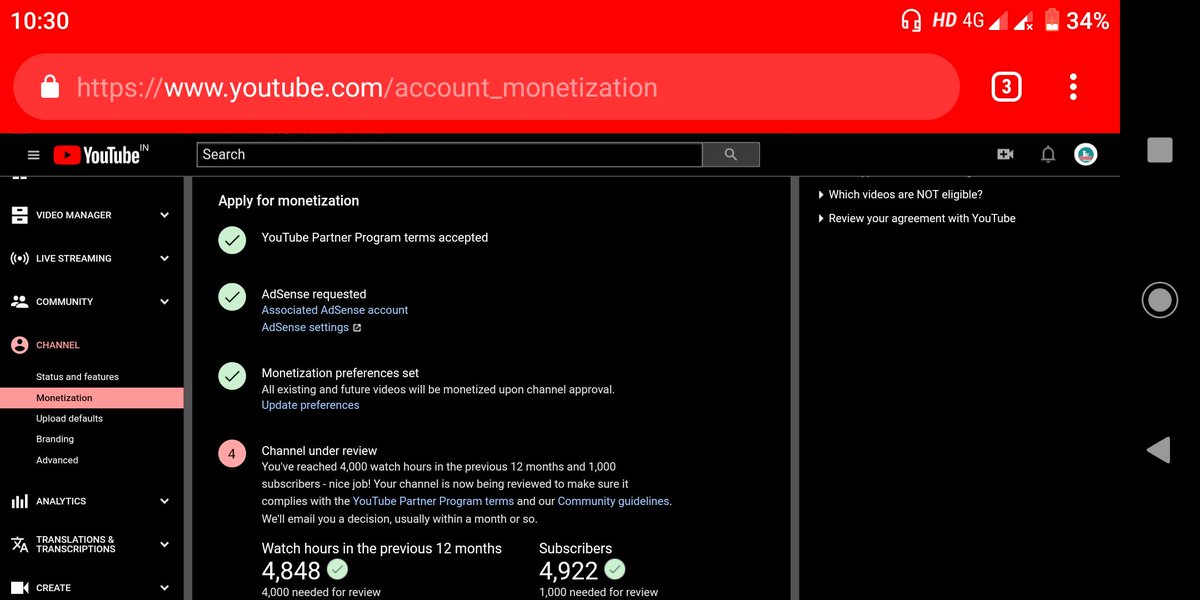The width and height of the screenshot is (1200, 600).
Task: Expand the Community section chevron
Action: click(164, 301)
